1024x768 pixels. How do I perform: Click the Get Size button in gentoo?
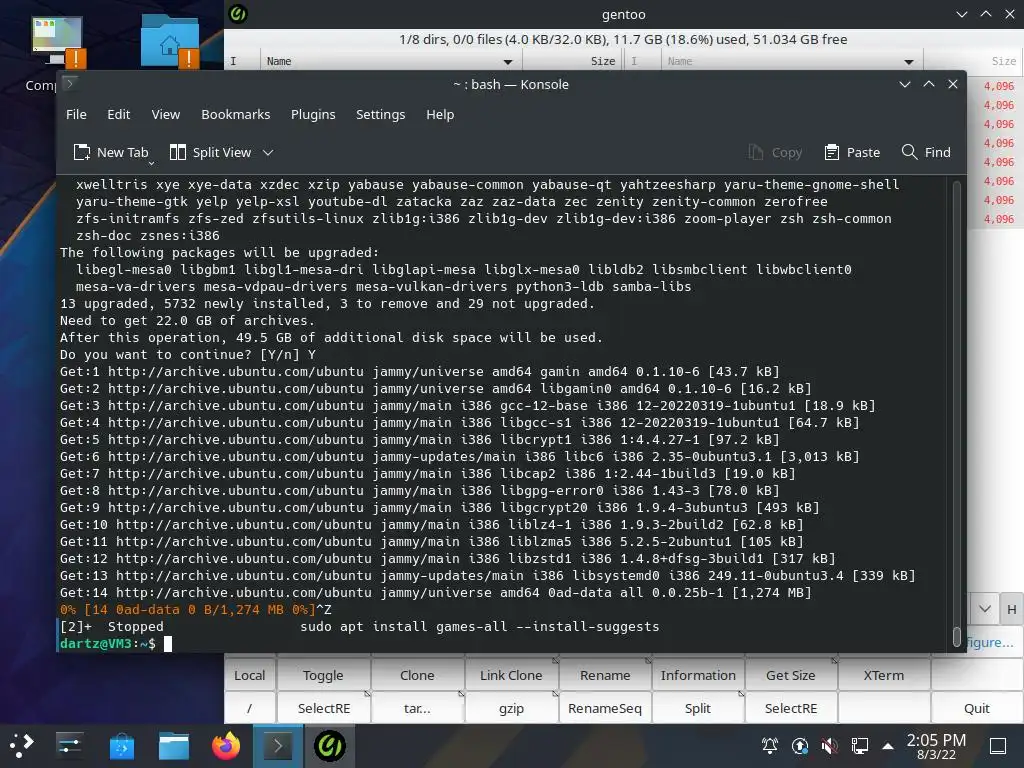point(790,675)
